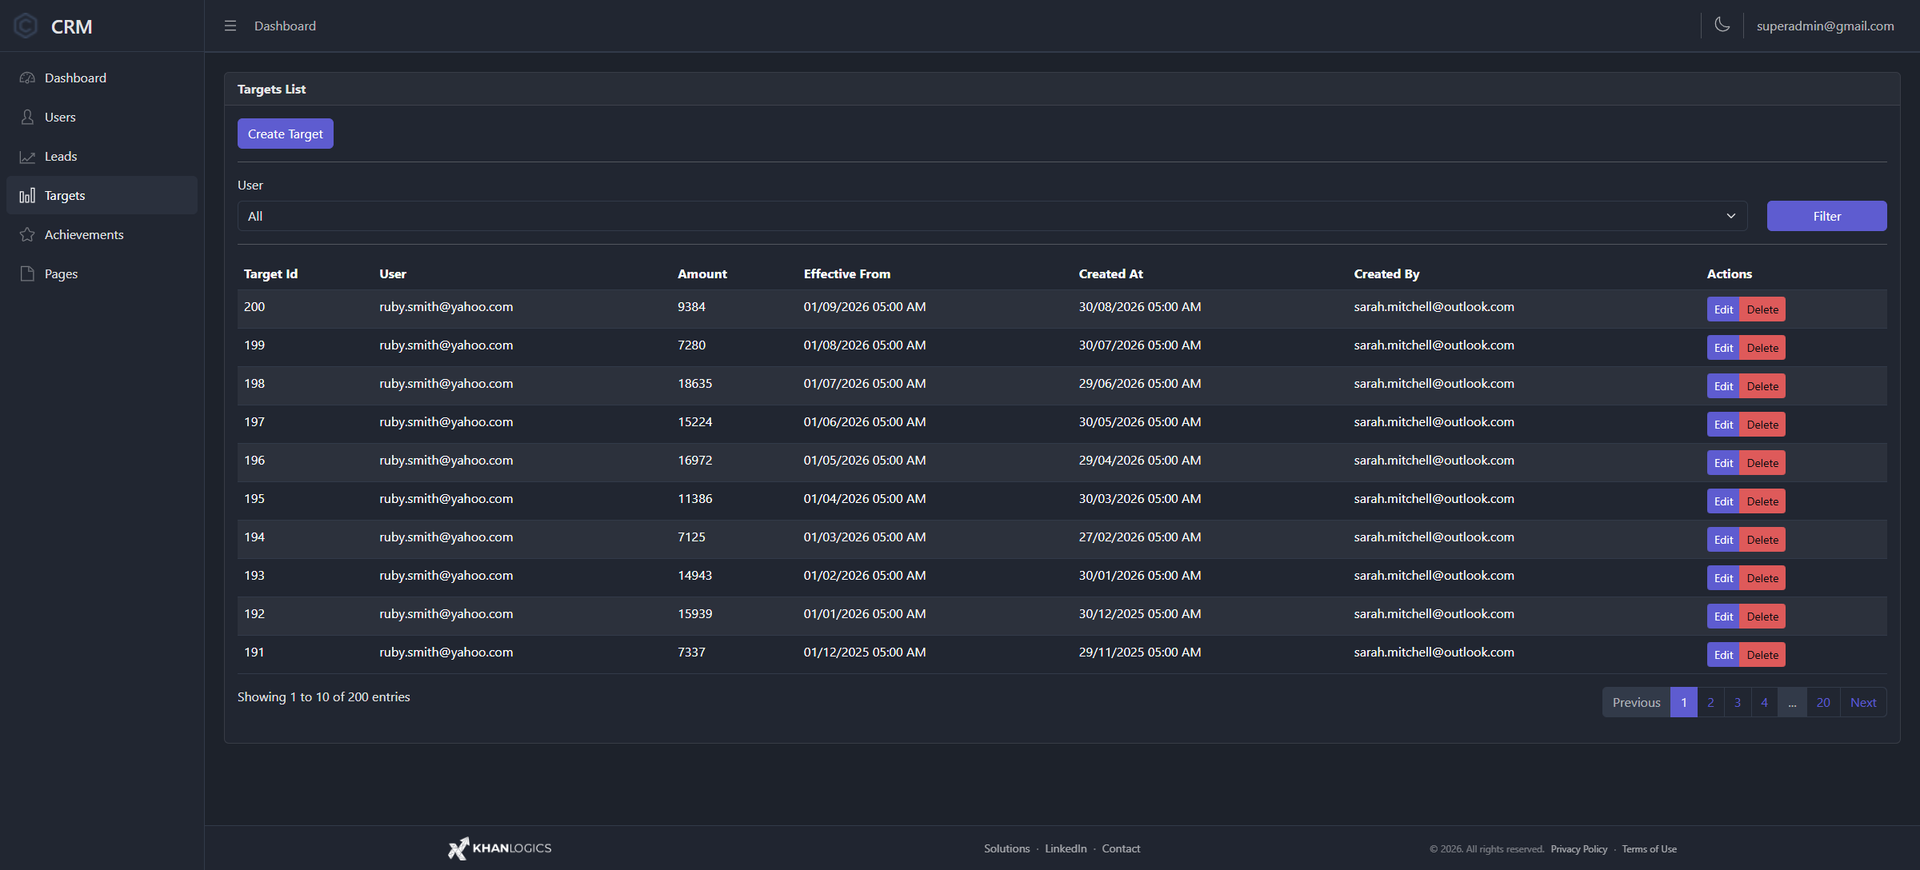Delete target 199
The height and width of the screenshot is (870, 1920).
[1762, 348]
